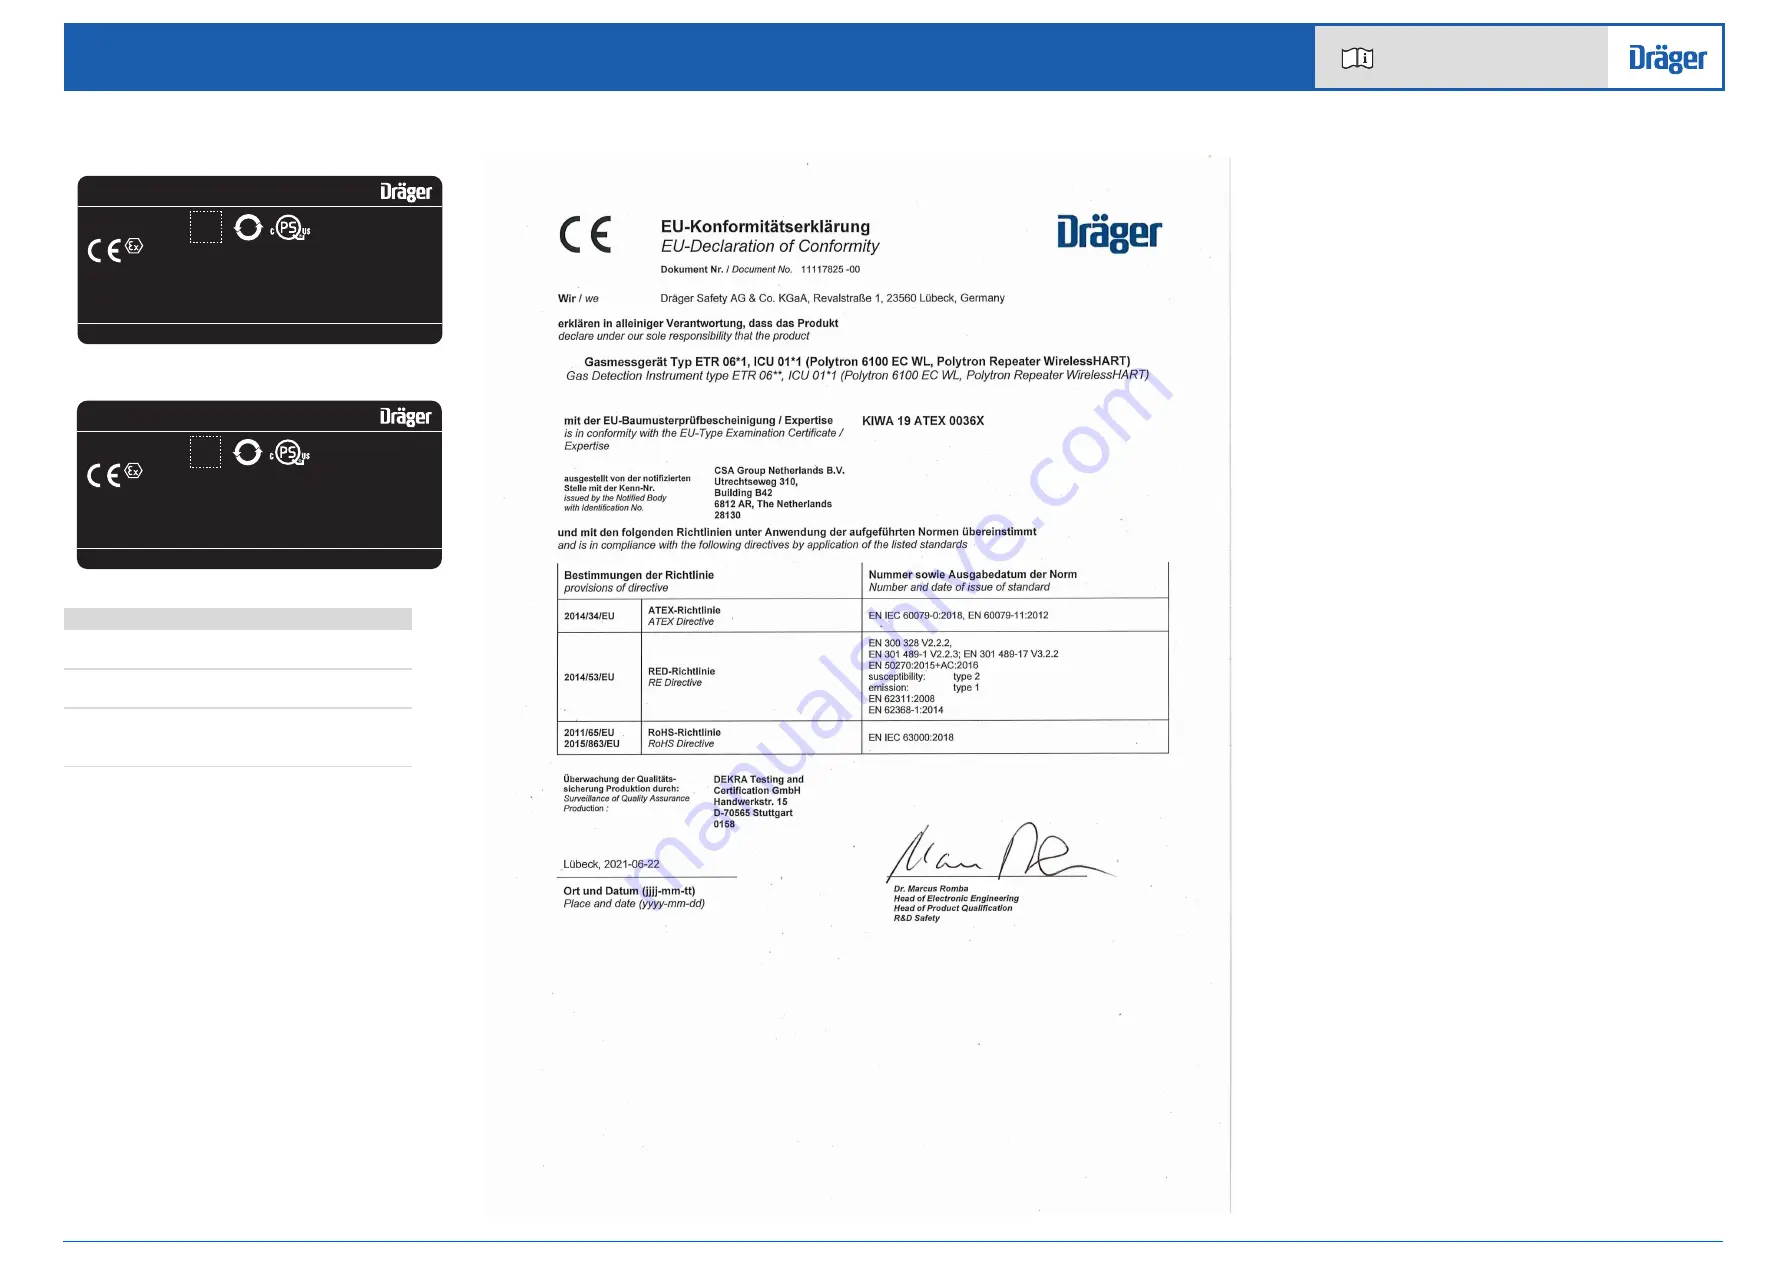Image resolution: width=1787 pixels, height=1263 pixels.
Task: Click the cPSus certification mark on upper label
Action: (x=290, y=229)
